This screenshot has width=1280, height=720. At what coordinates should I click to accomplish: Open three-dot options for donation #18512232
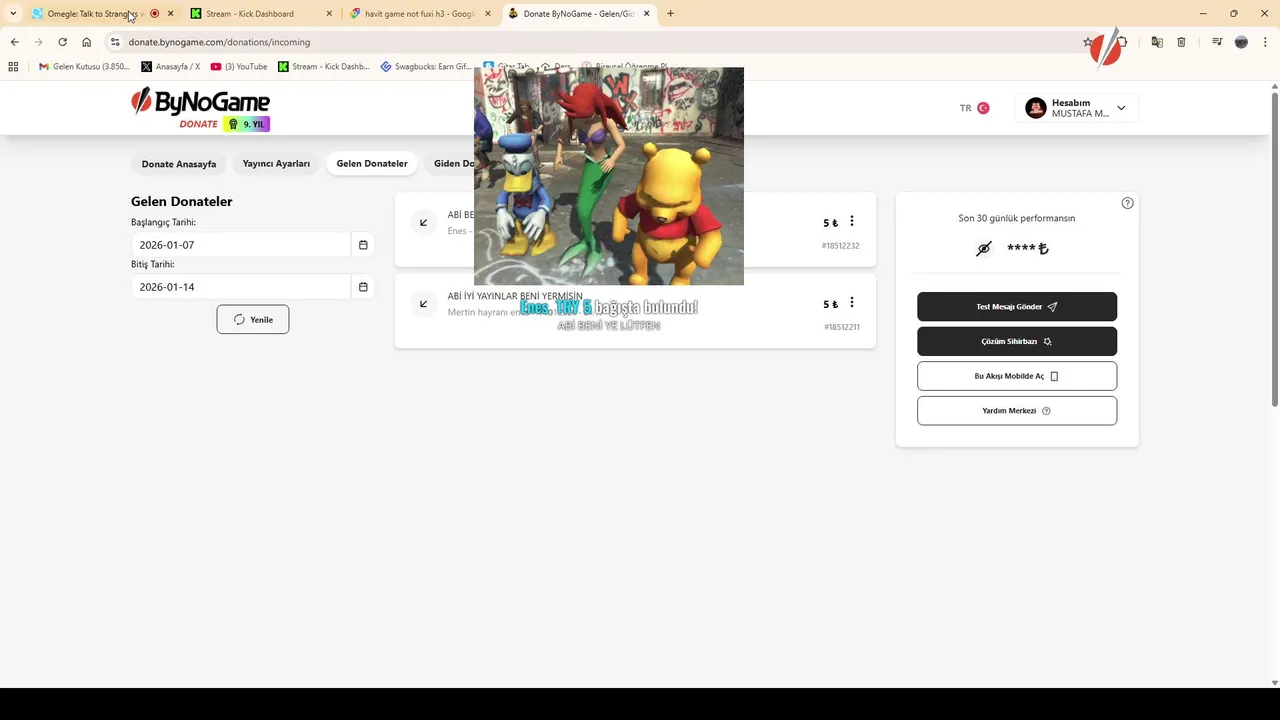tap(852, 221)
